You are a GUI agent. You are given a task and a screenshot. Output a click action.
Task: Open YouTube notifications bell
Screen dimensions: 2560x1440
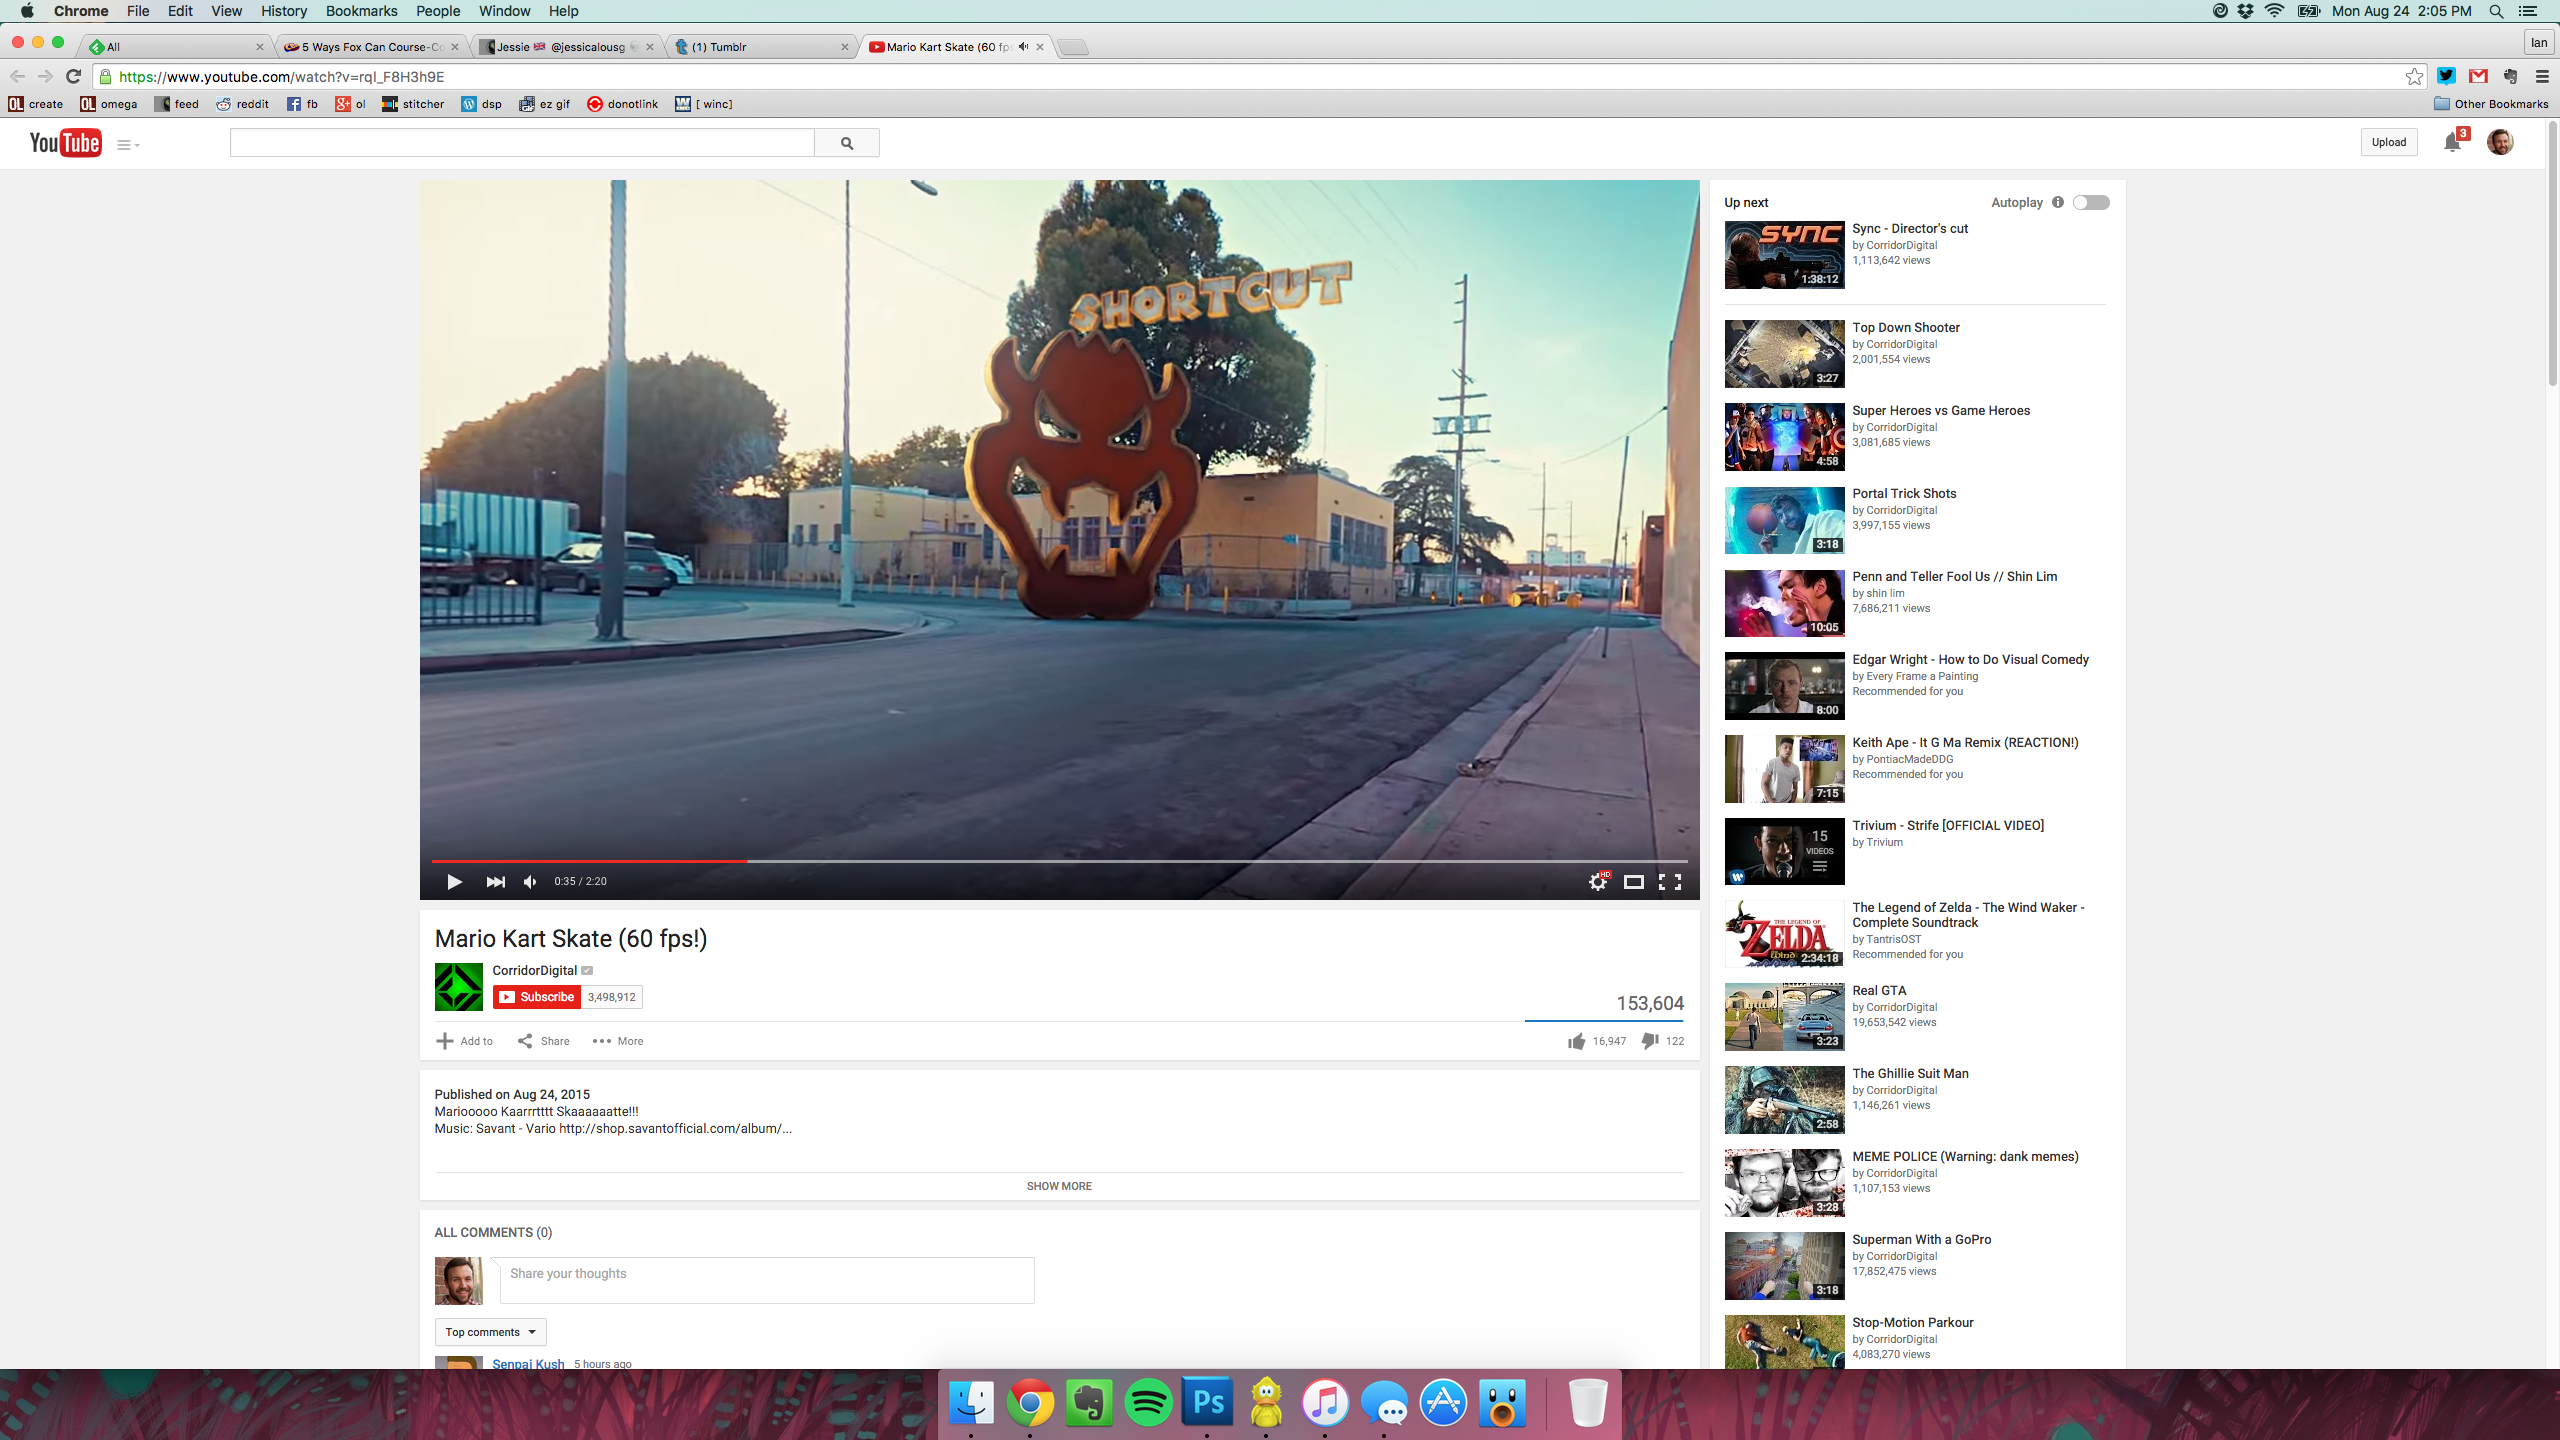(2452, 142)
